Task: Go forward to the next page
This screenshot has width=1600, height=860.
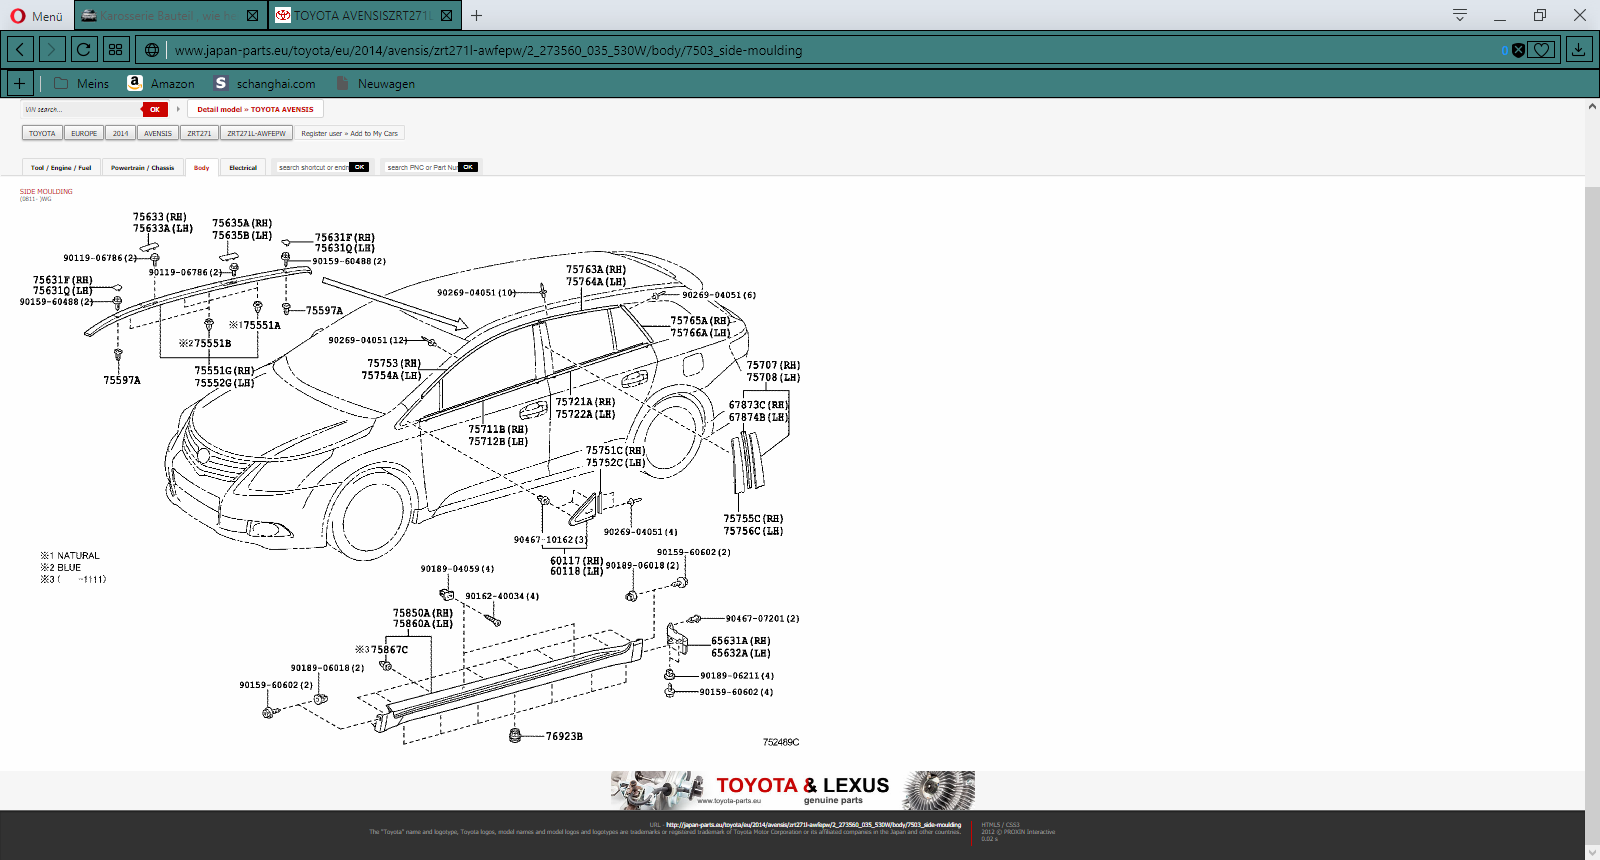Action: pyautogui.click(x=52, y=49)
